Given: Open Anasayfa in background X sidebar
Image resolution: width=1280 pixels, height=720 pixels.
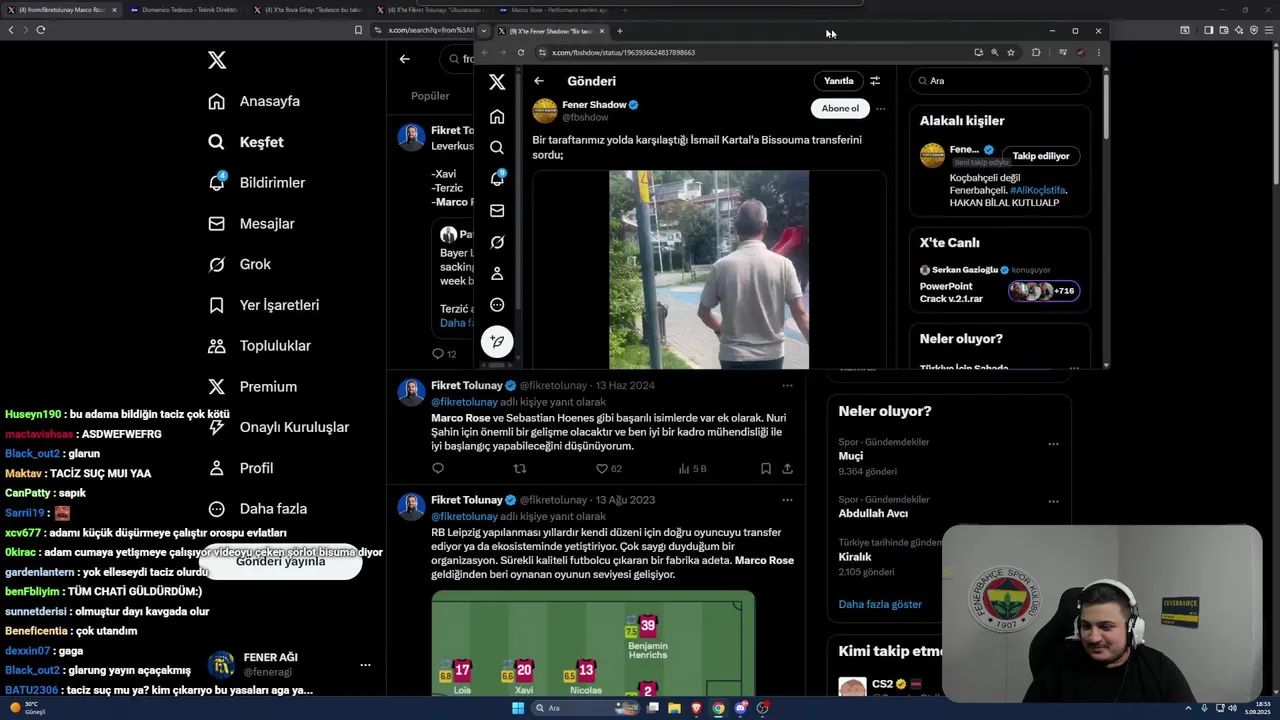Looking at the screenshot, I should [255, 101].
